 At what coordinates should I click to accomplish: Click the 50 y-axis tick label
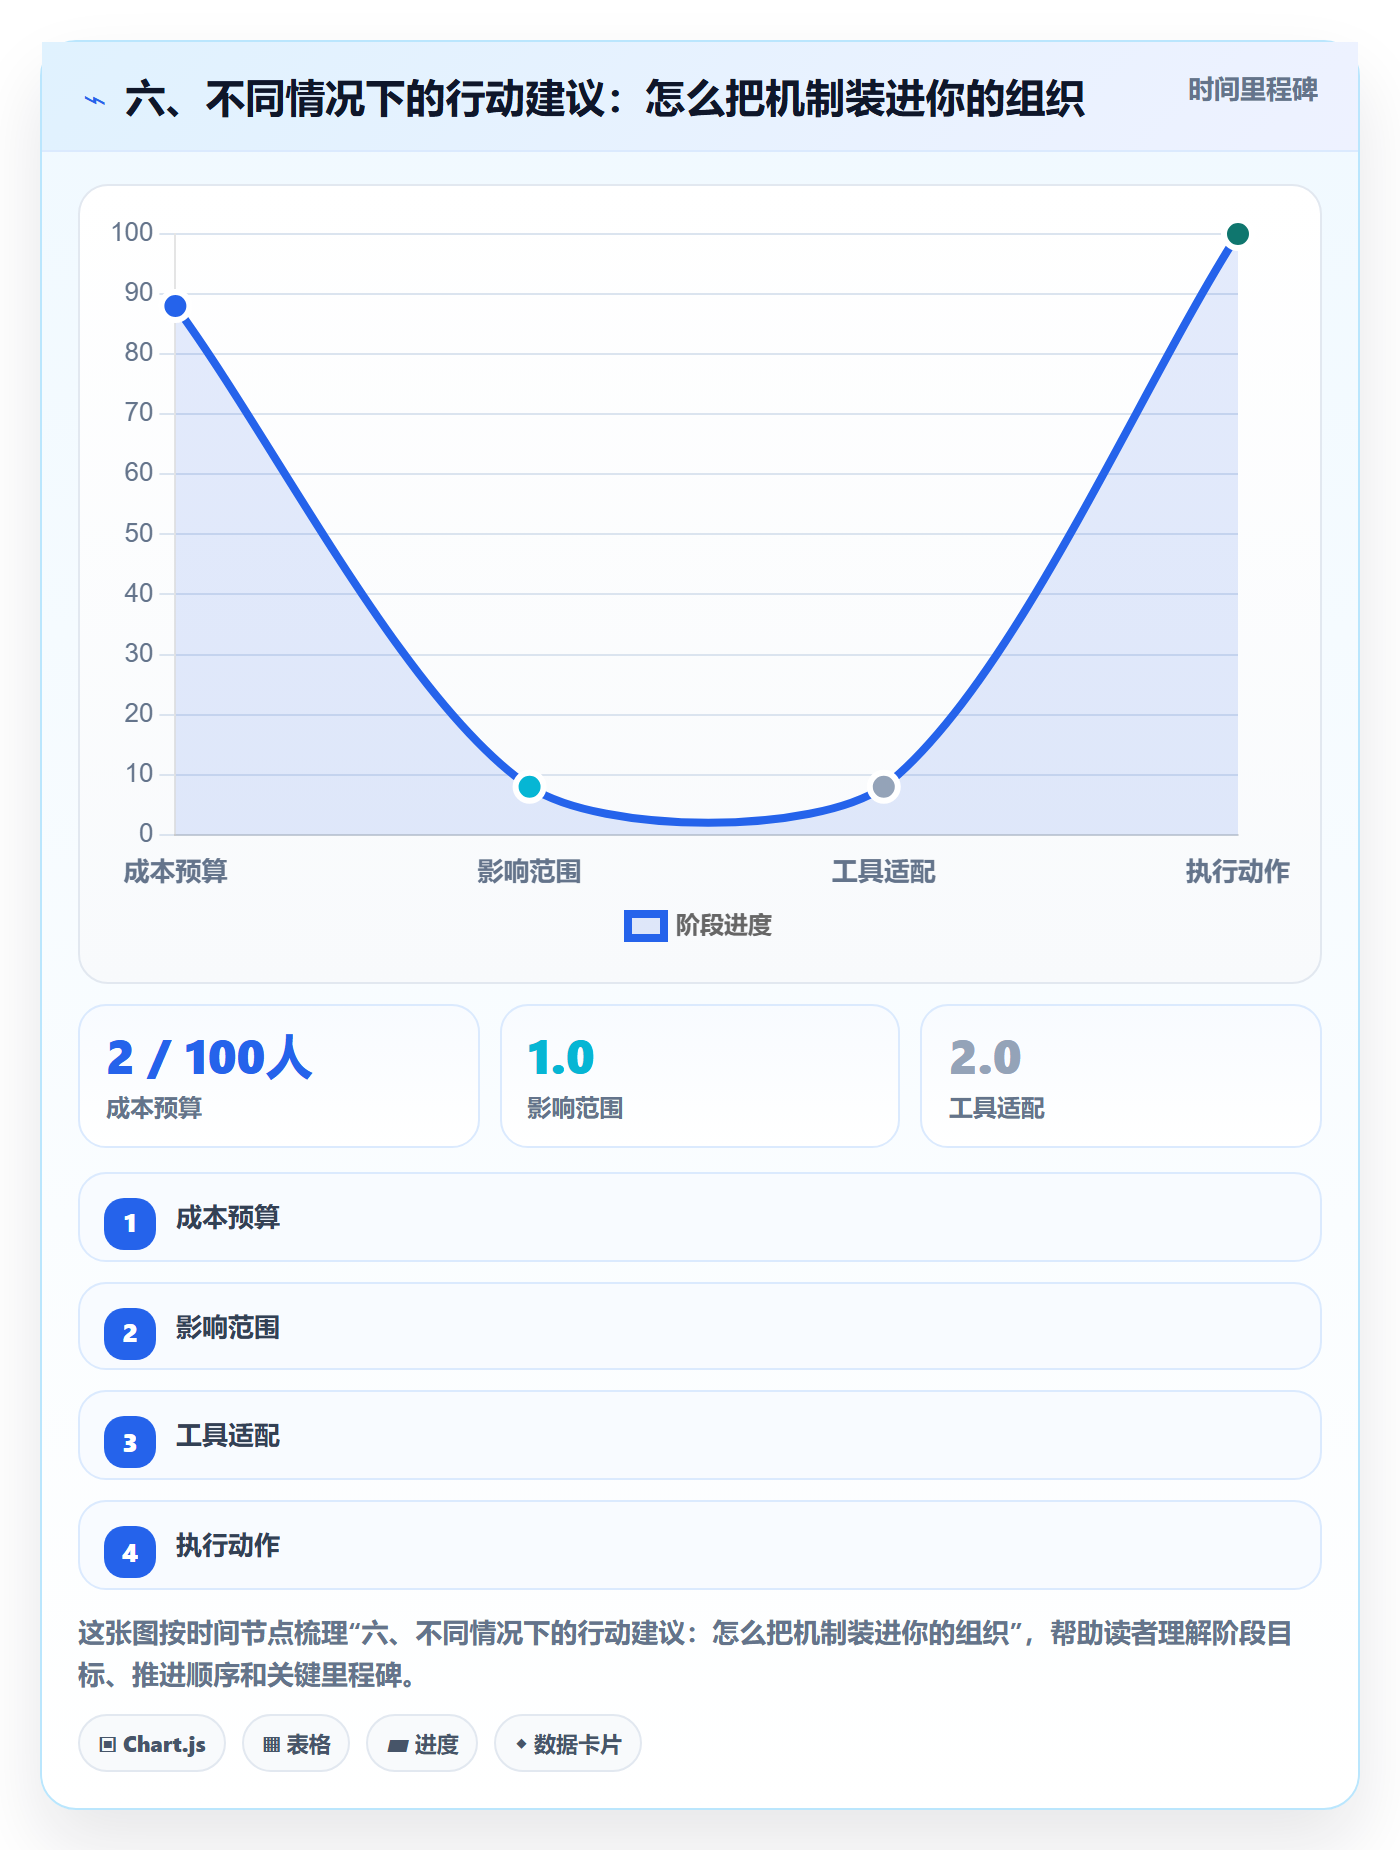(139, 533)
